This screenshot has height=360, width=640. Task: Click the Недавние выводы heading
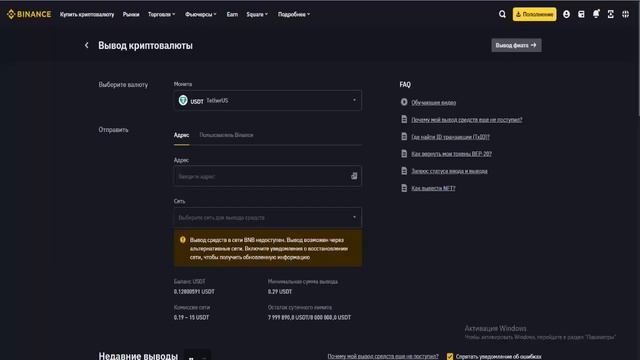point(138,356)
